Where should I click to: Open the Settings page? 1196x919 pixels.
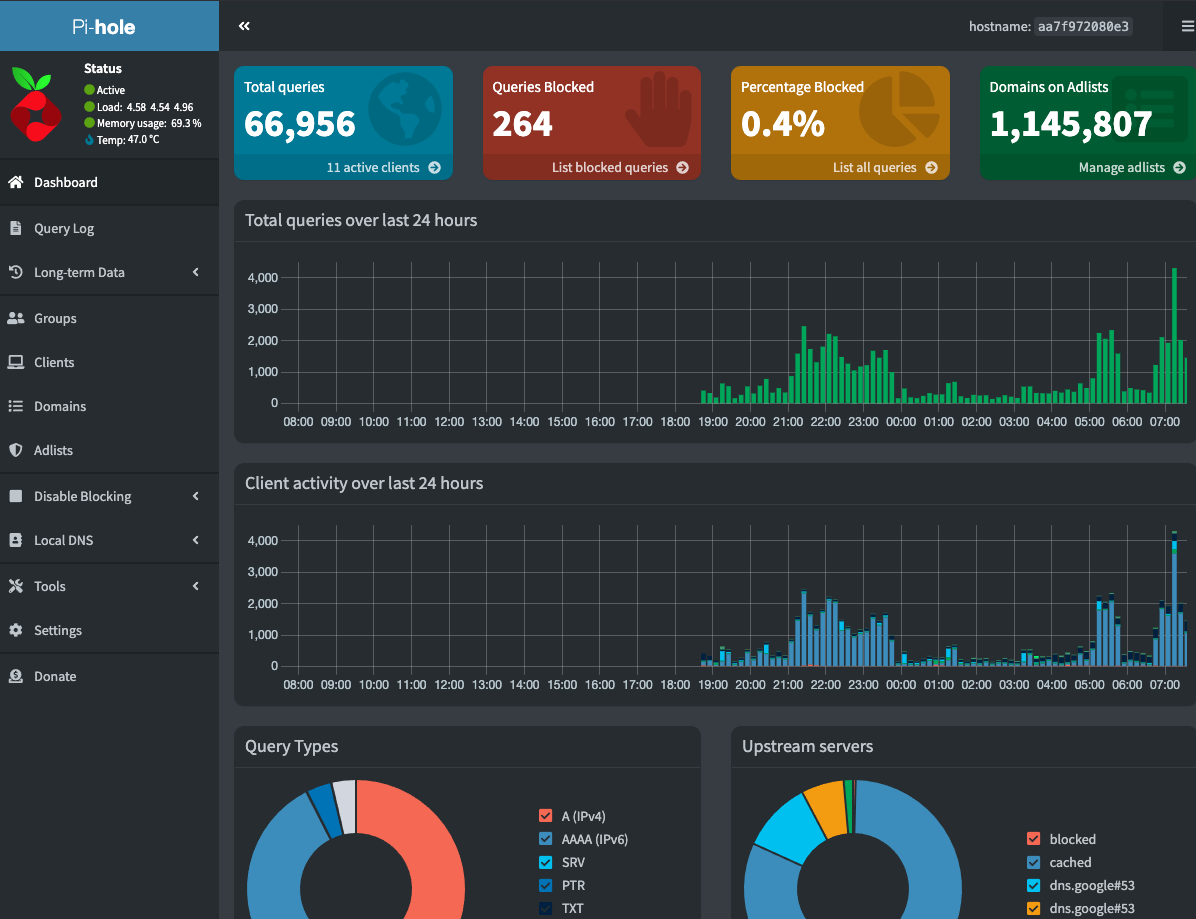click(x=109, y=630)
